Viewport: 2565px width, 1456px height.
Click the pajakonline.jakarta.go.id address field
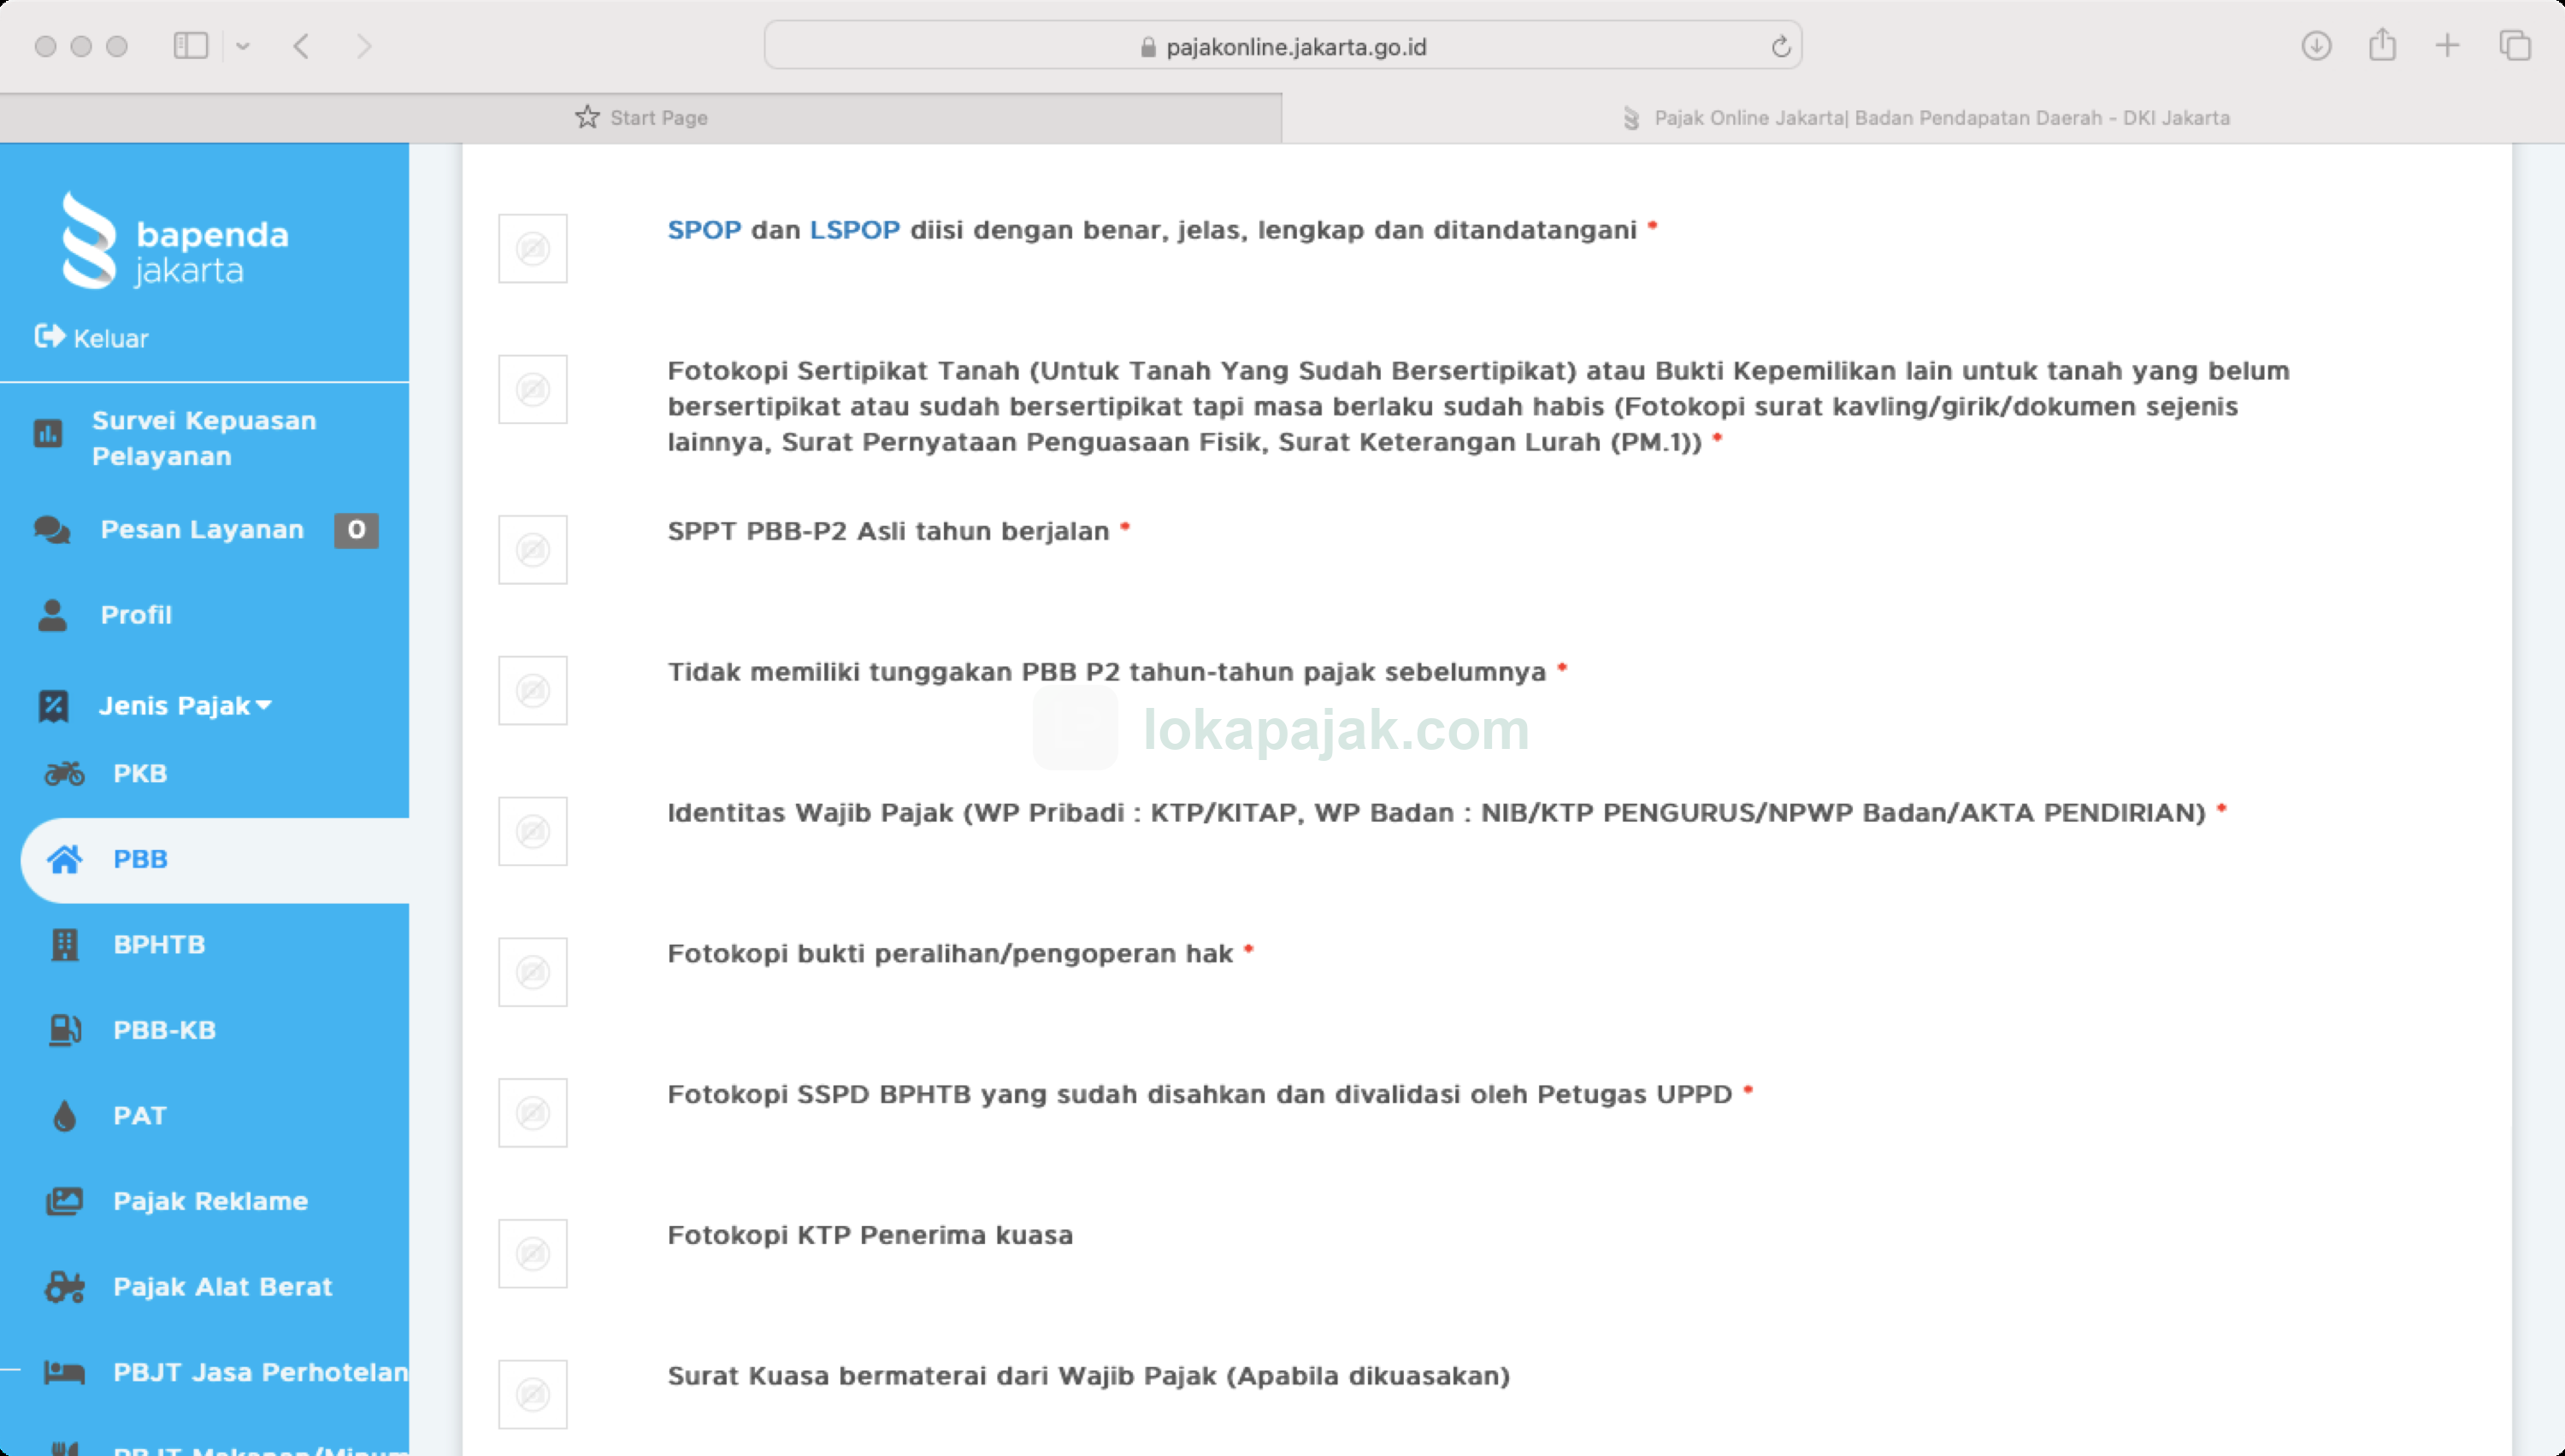pyautogui.click(x=1283, y=46)
